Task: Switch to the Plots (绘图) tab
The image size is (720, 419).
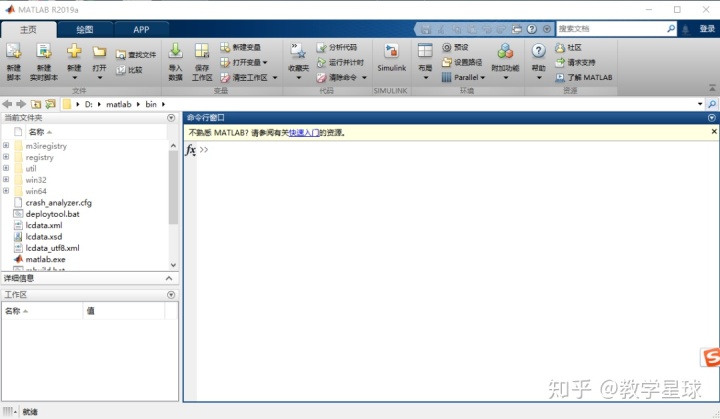Action: coord(85,30)
